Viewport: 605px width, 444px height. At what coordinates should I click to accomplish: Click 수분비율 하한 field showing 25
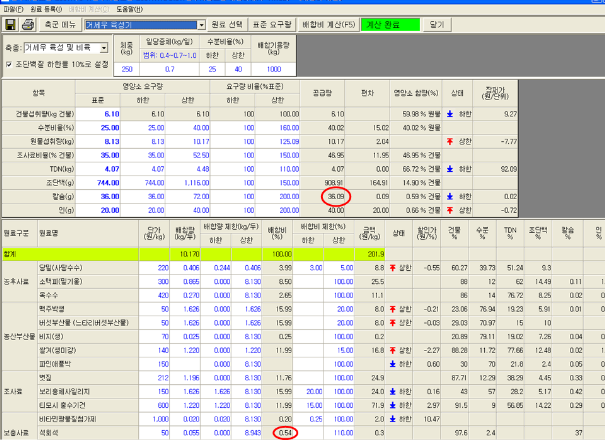coord(212,69)
